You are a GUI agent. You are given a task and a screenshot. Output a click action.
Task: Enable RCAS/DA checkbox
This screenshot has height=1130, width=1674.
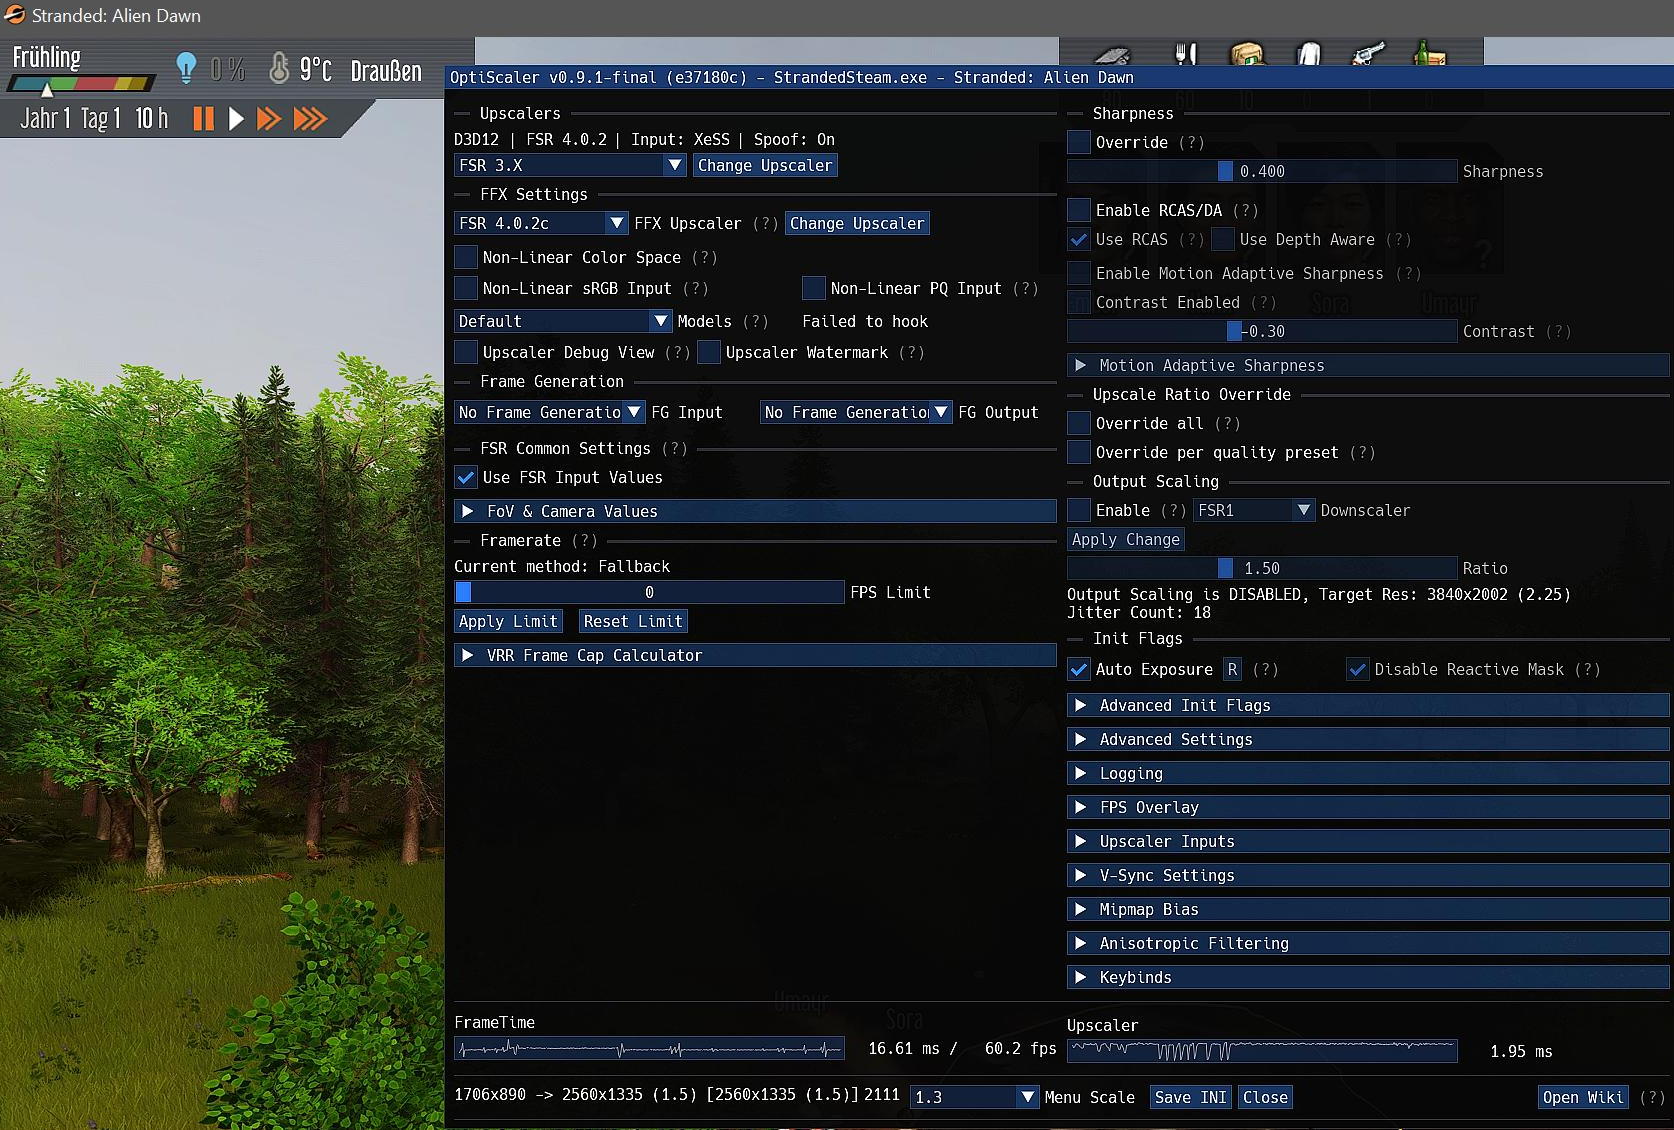coord(1079,210)
